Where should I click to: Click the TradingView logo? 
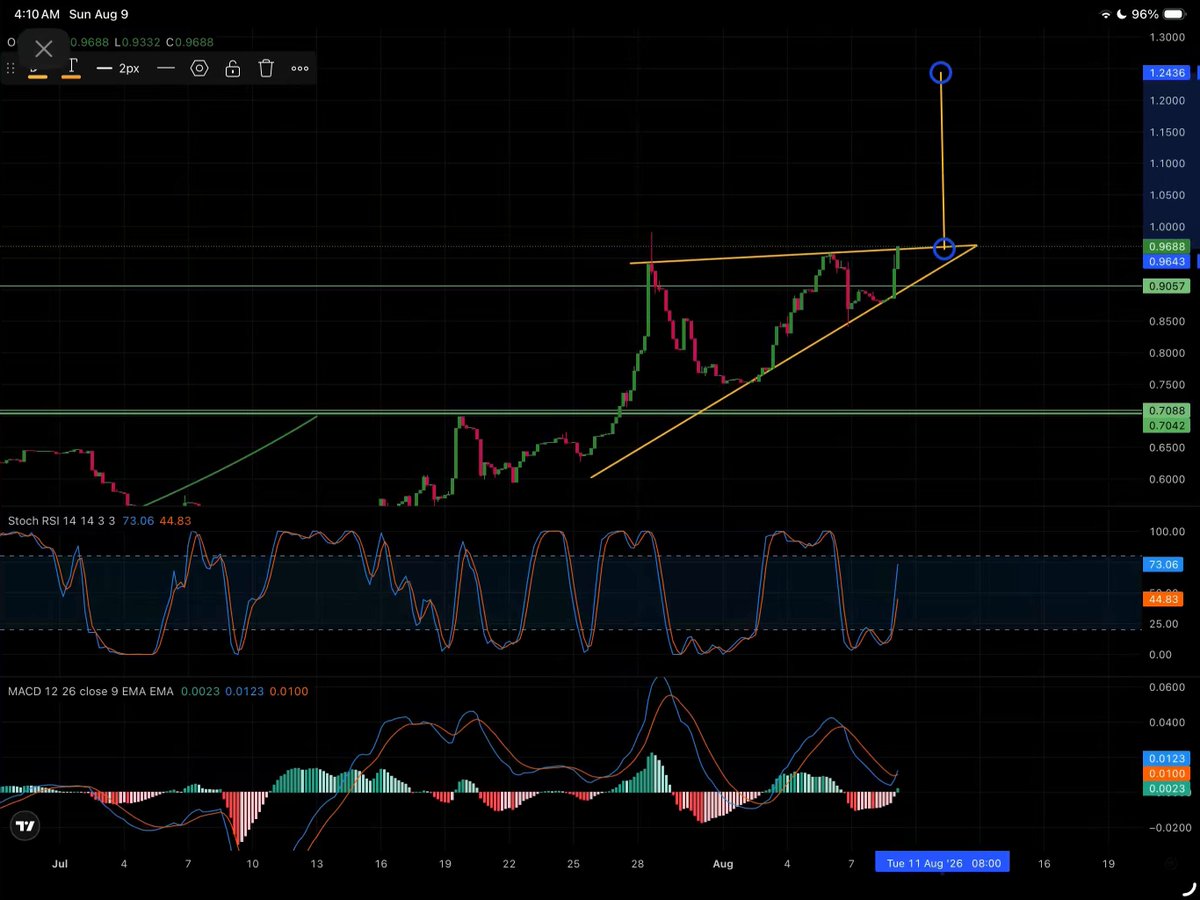[x=25, y=826]
